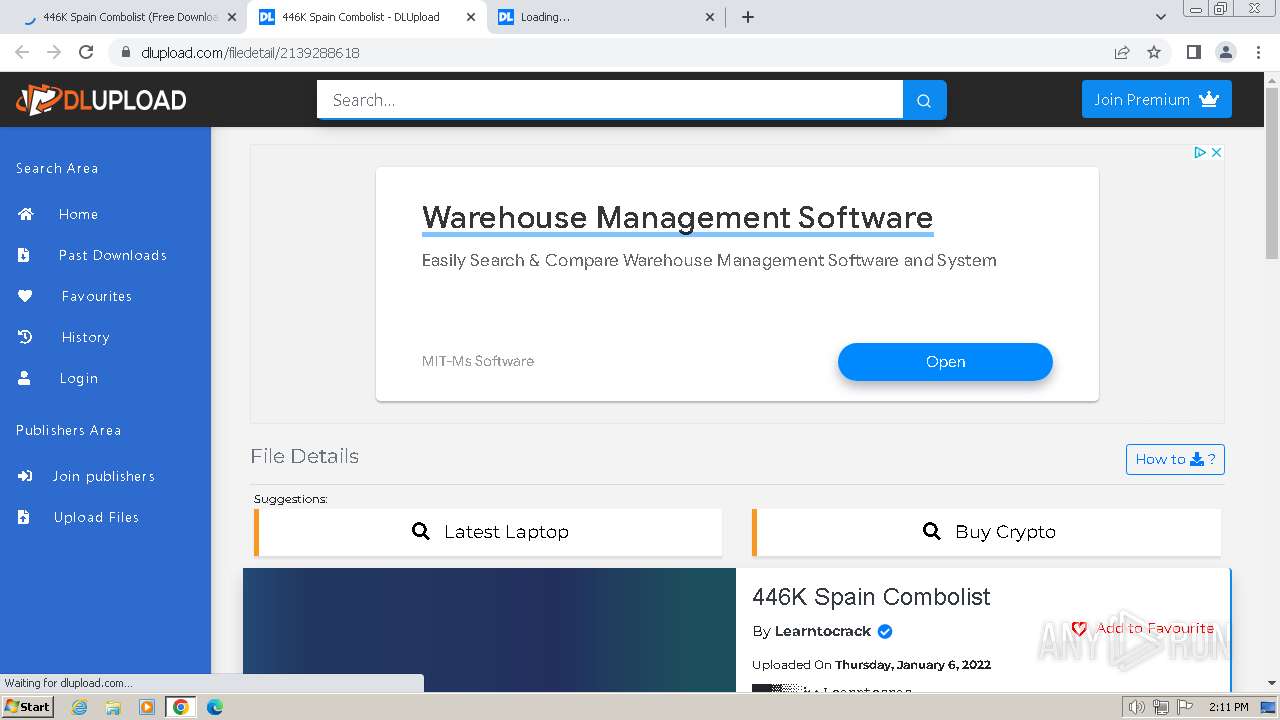1280x720 pixels.
Task: Open Upload Files link
Action: click(x=96, y=517)
